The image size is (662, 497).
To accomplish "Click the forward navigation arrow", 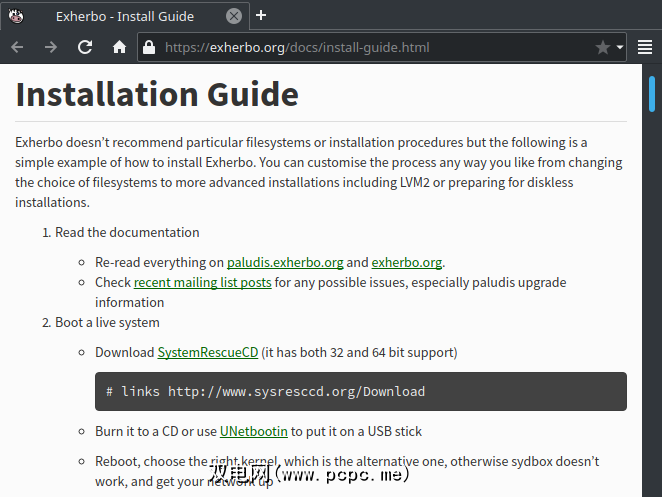I will 51,47.
